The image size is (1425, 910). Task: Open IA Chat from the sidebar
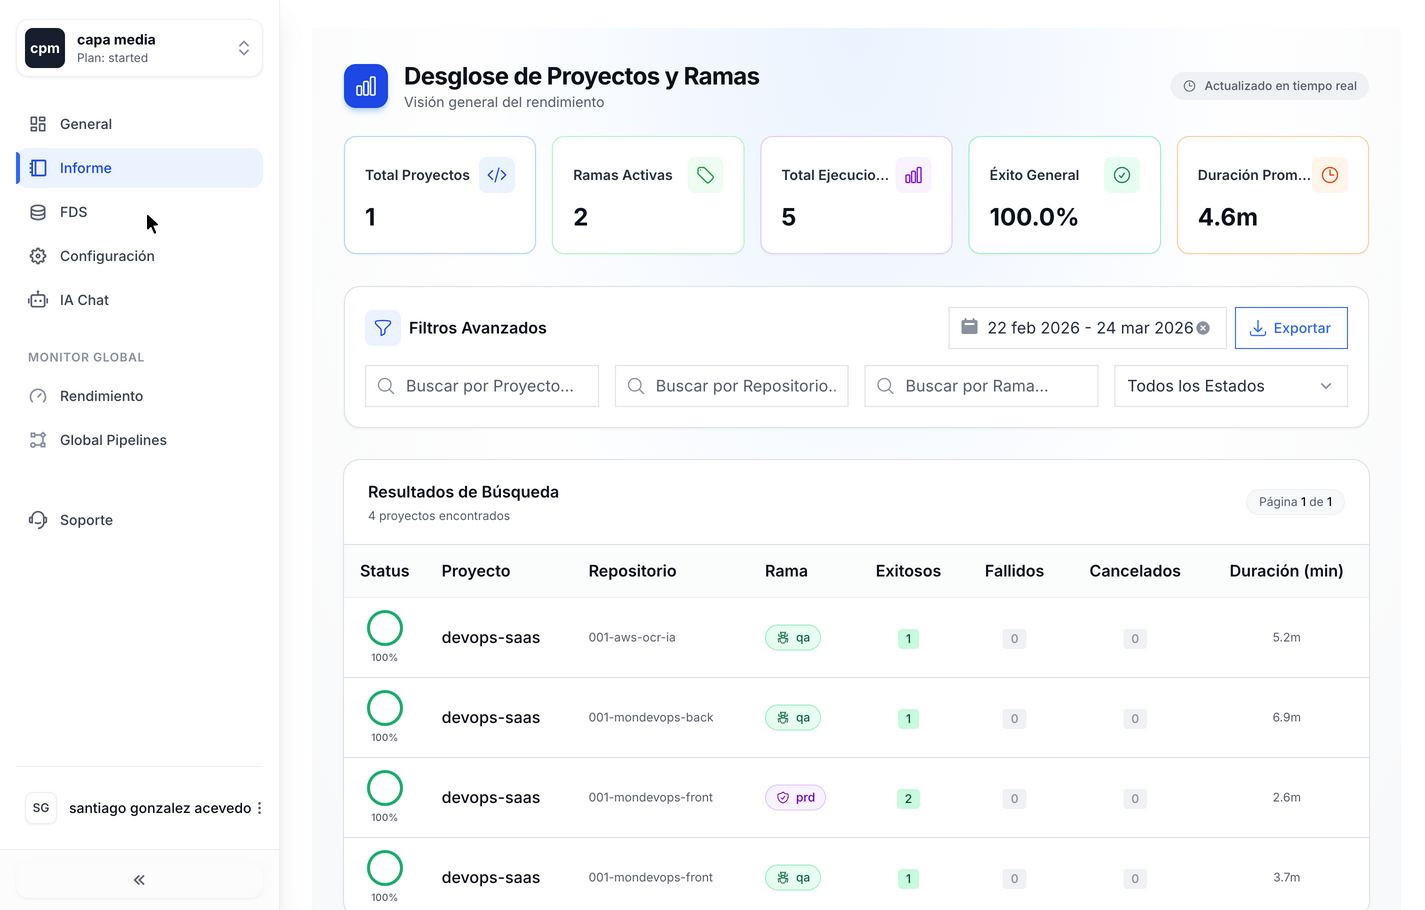pos(84,300)
